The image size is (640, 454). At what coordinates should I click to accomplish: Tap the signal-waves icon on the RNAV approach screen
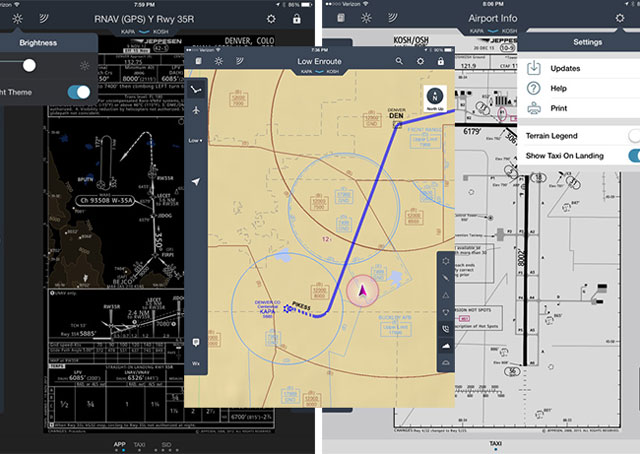click(43, 18)
